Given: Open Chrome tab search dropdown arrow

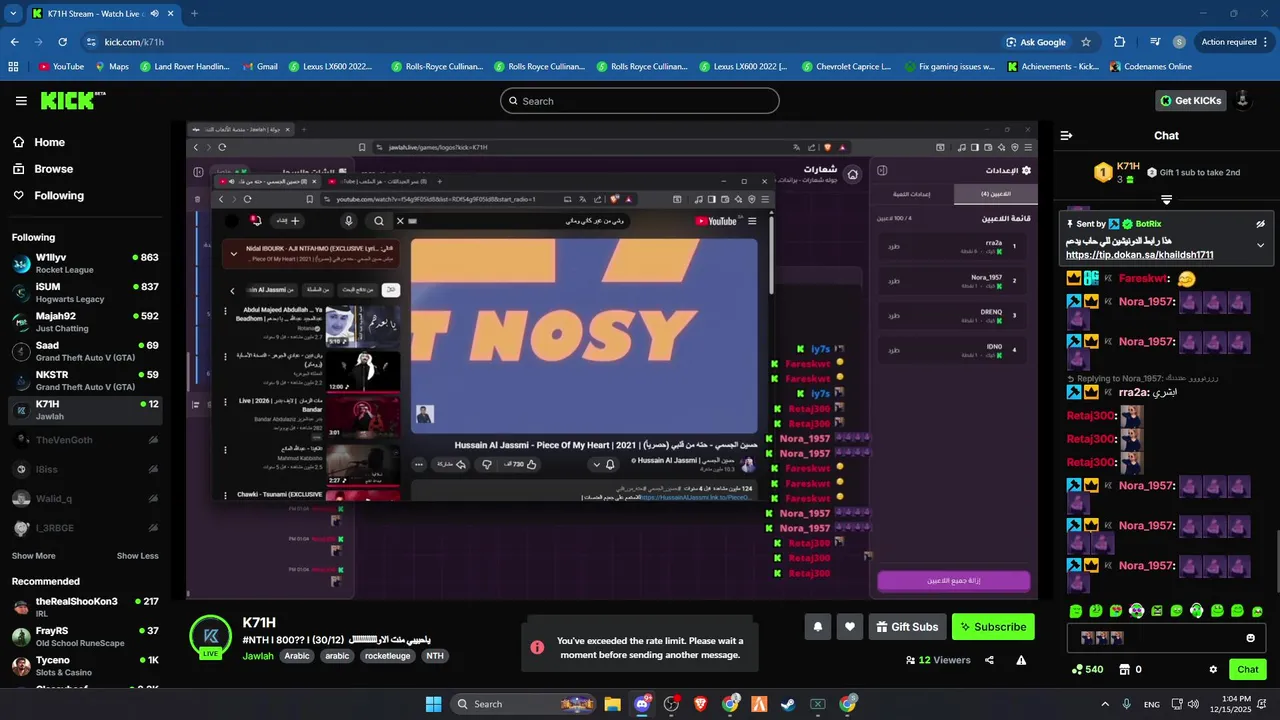Looking at the screenshot, I should point(13,13).
